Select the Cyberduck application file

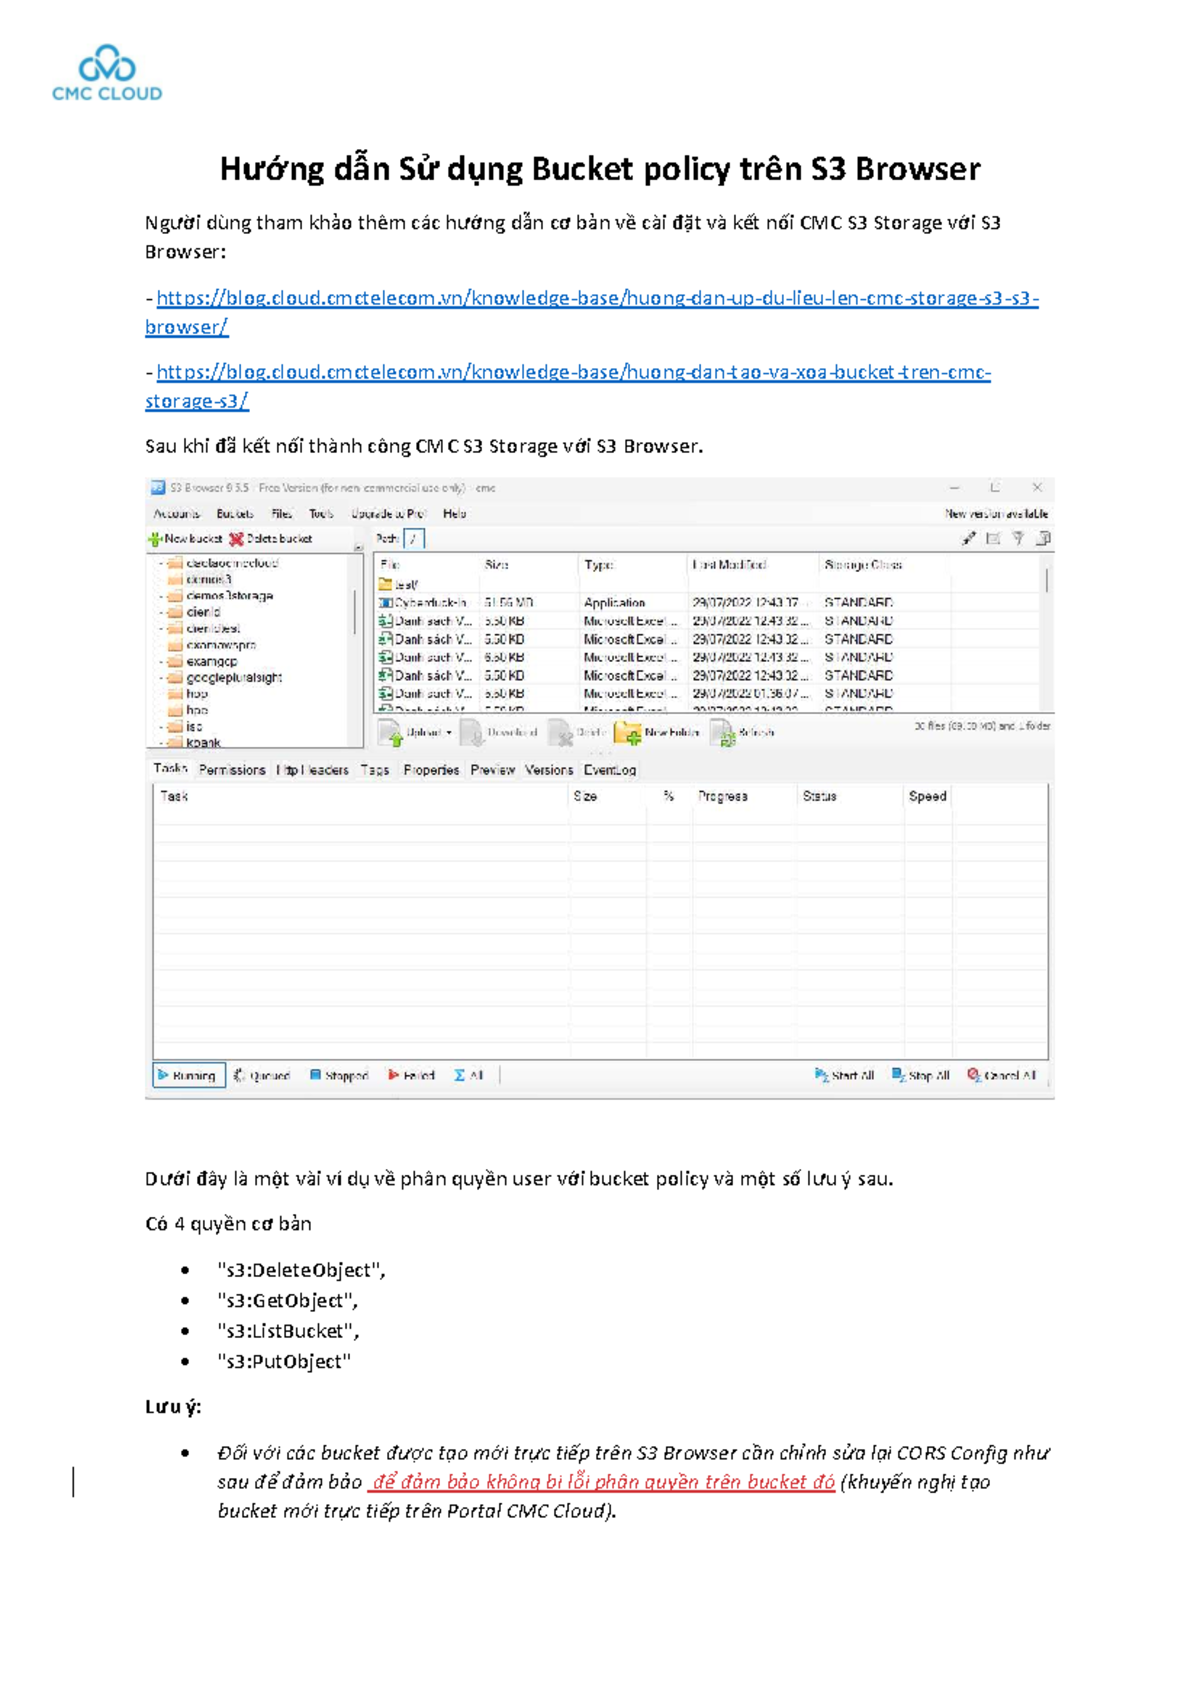tap(423, 603)
